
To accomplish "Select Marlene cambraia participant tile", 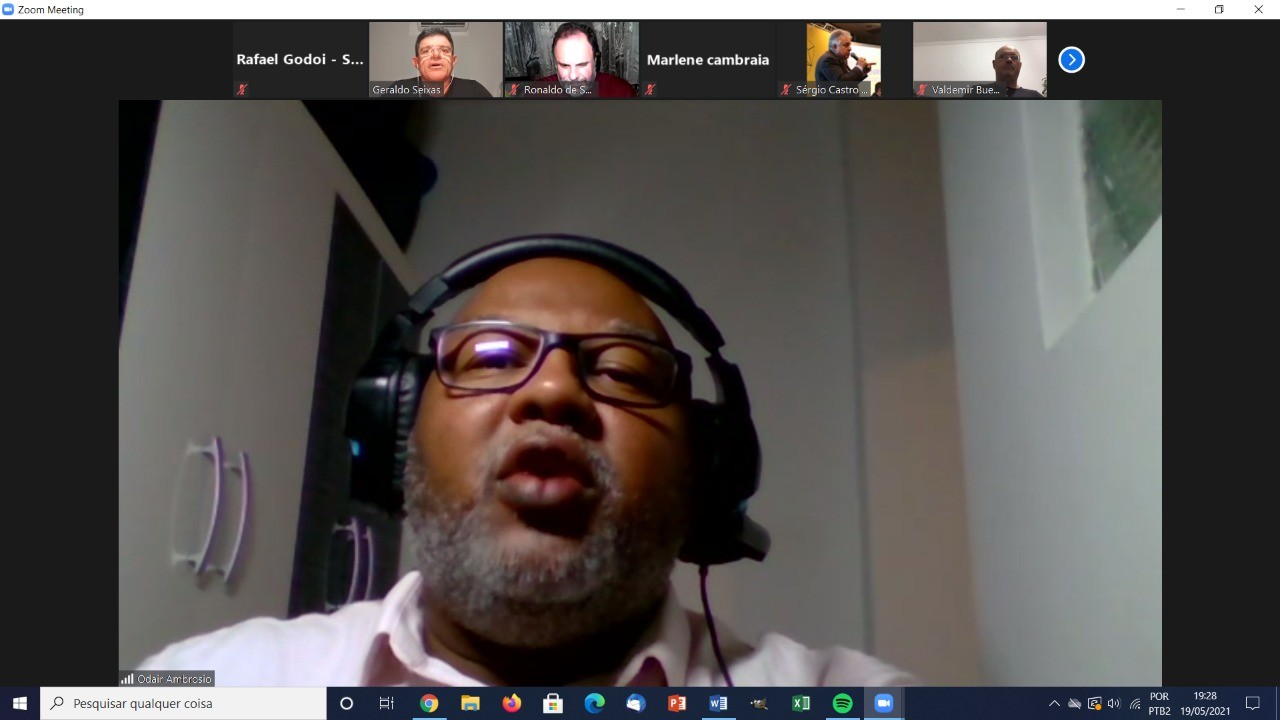I will point(708,60).
